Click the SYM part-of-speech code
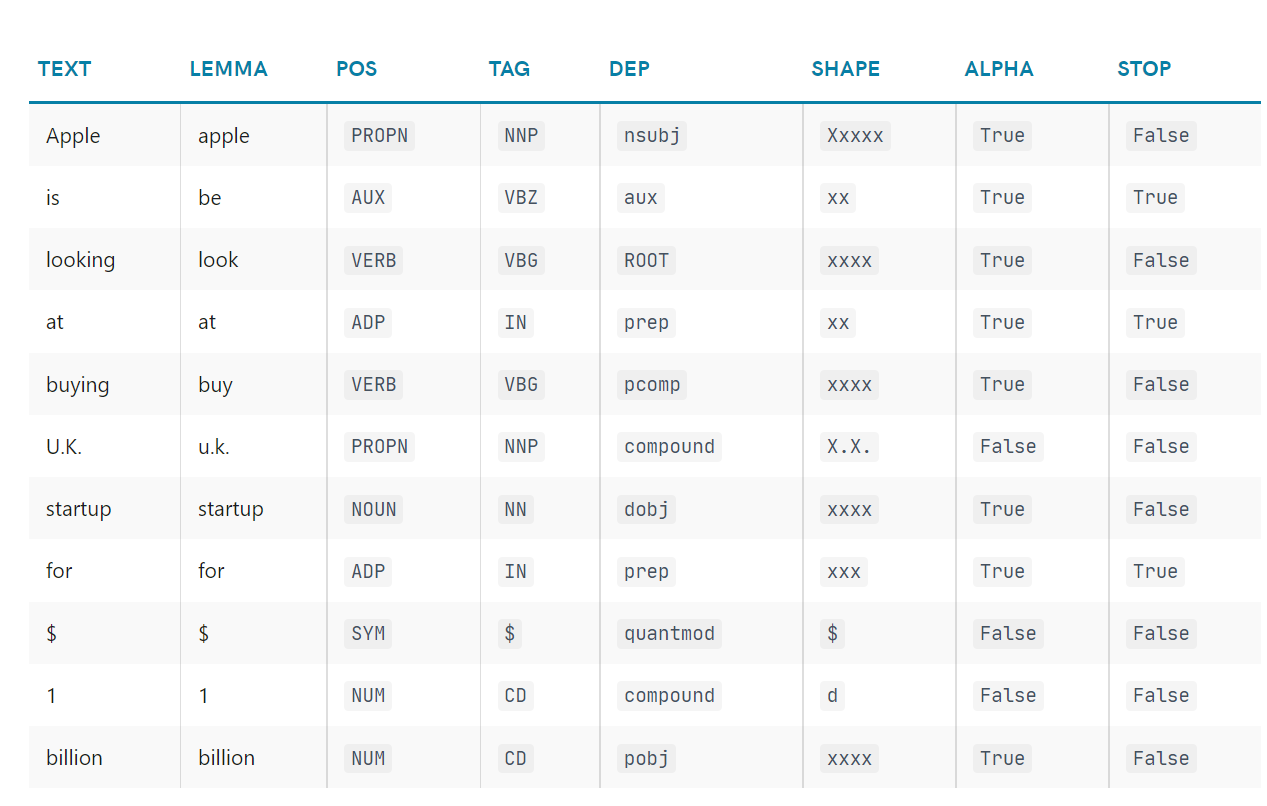Image resolution: width=1267 pixels, height=806 pixels. click(x=368, y=634)
